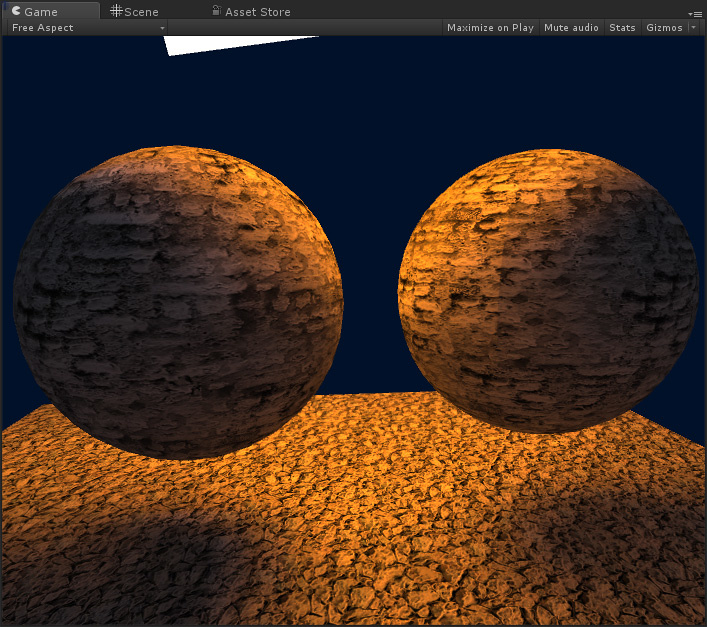Screen dimensions: 707x627
Task: Click the shopping bag icon on Asset Store tab
Action: 216,11
